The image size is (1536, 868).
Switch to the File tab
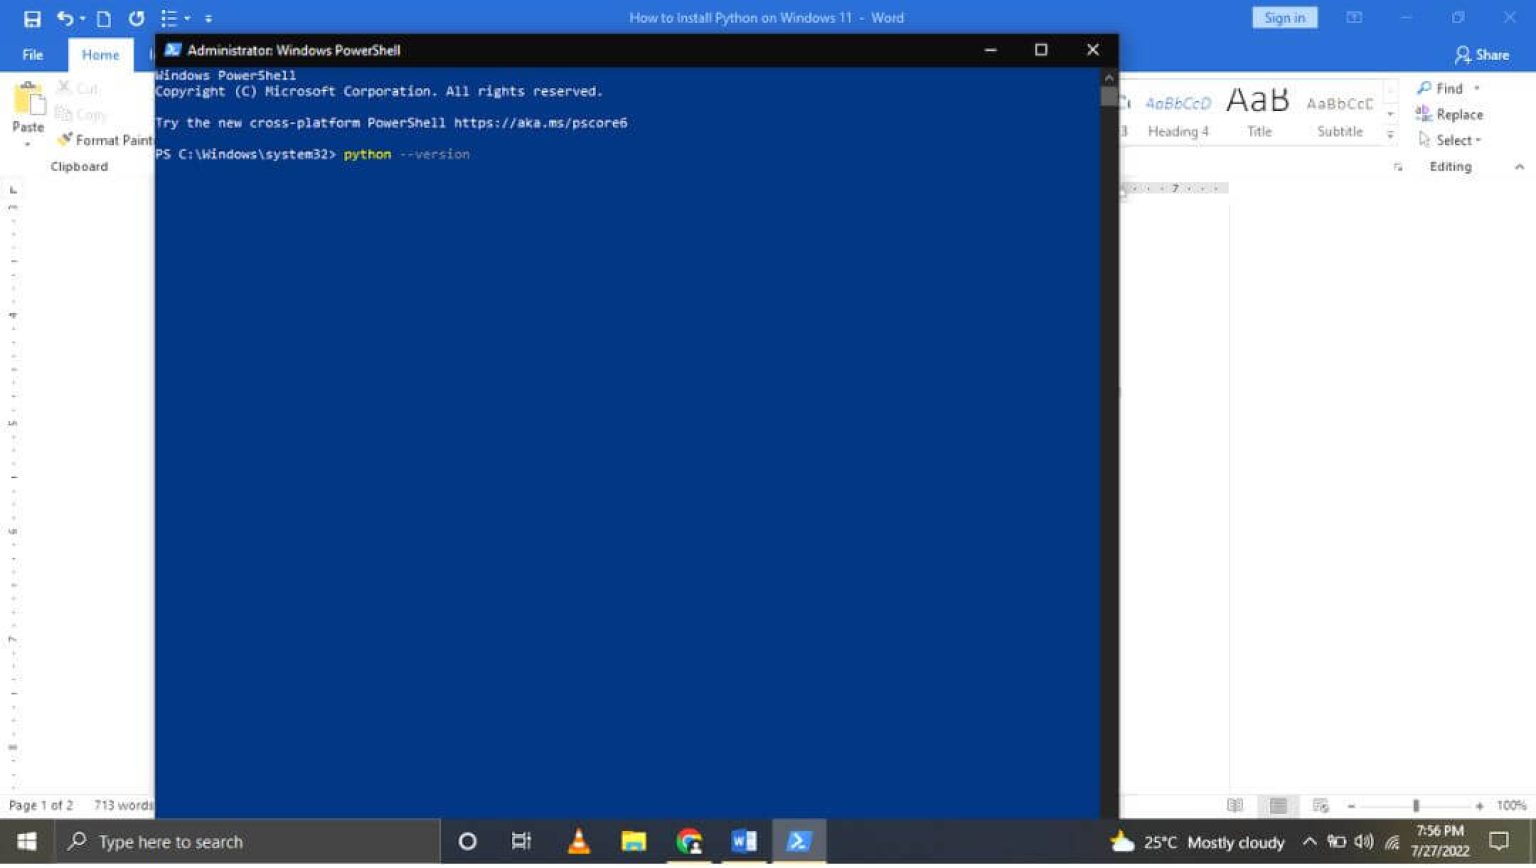pyautogui.click(x=32, y=55)
